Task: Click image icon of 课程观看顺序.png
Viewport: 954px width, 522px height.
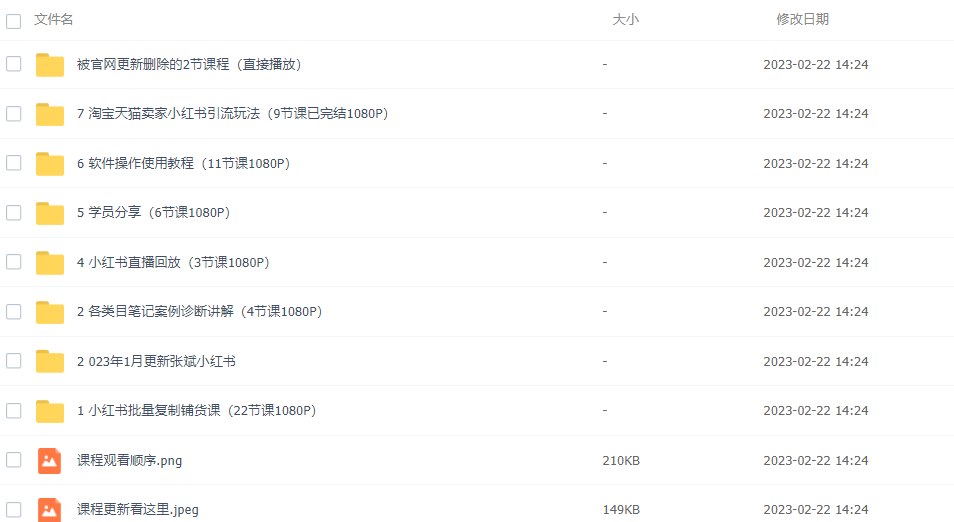Action: [49, 461]
